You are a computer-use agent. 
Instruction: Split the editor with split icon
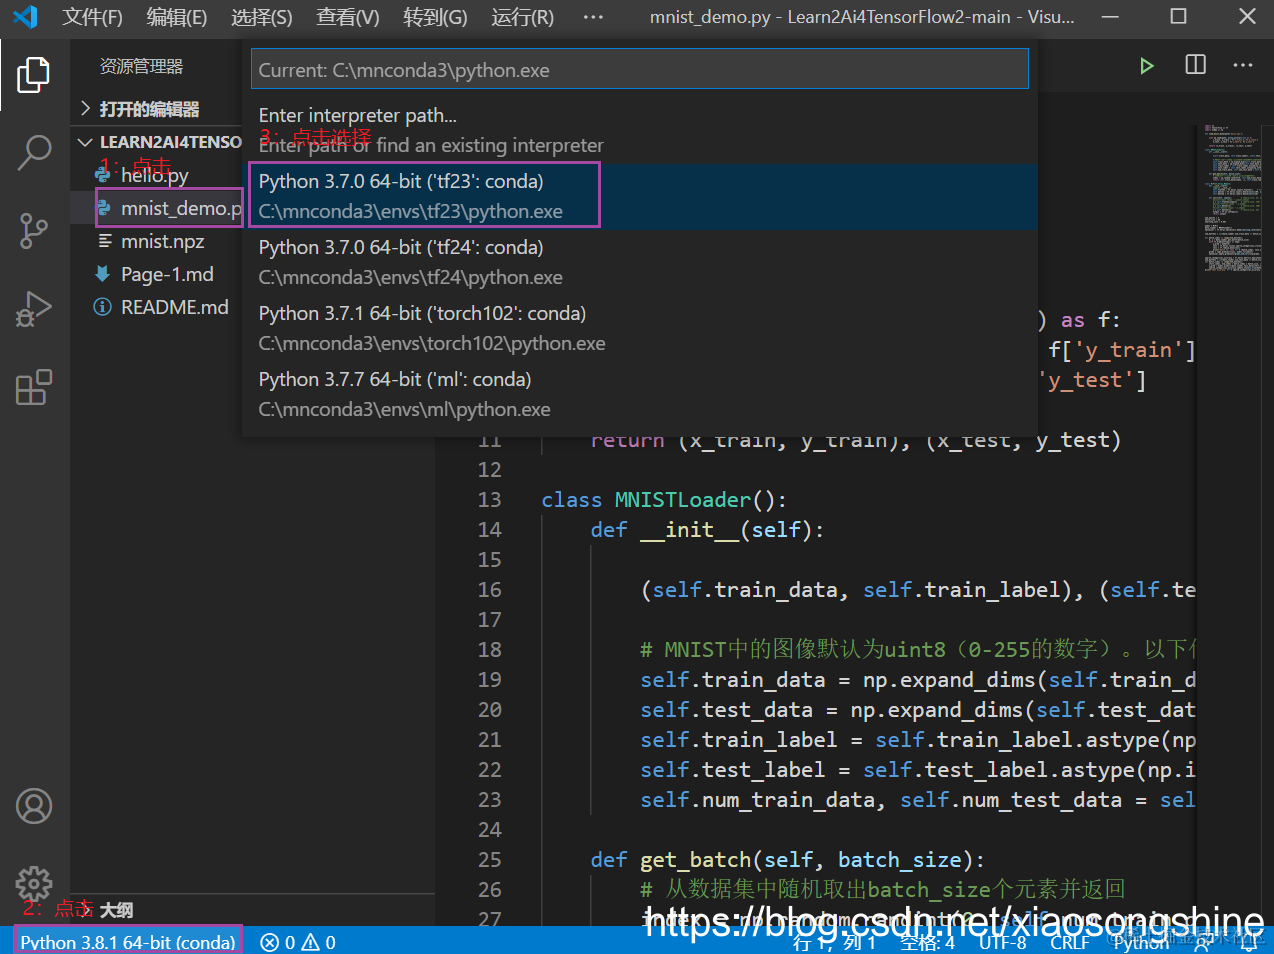click(1196, 65)
